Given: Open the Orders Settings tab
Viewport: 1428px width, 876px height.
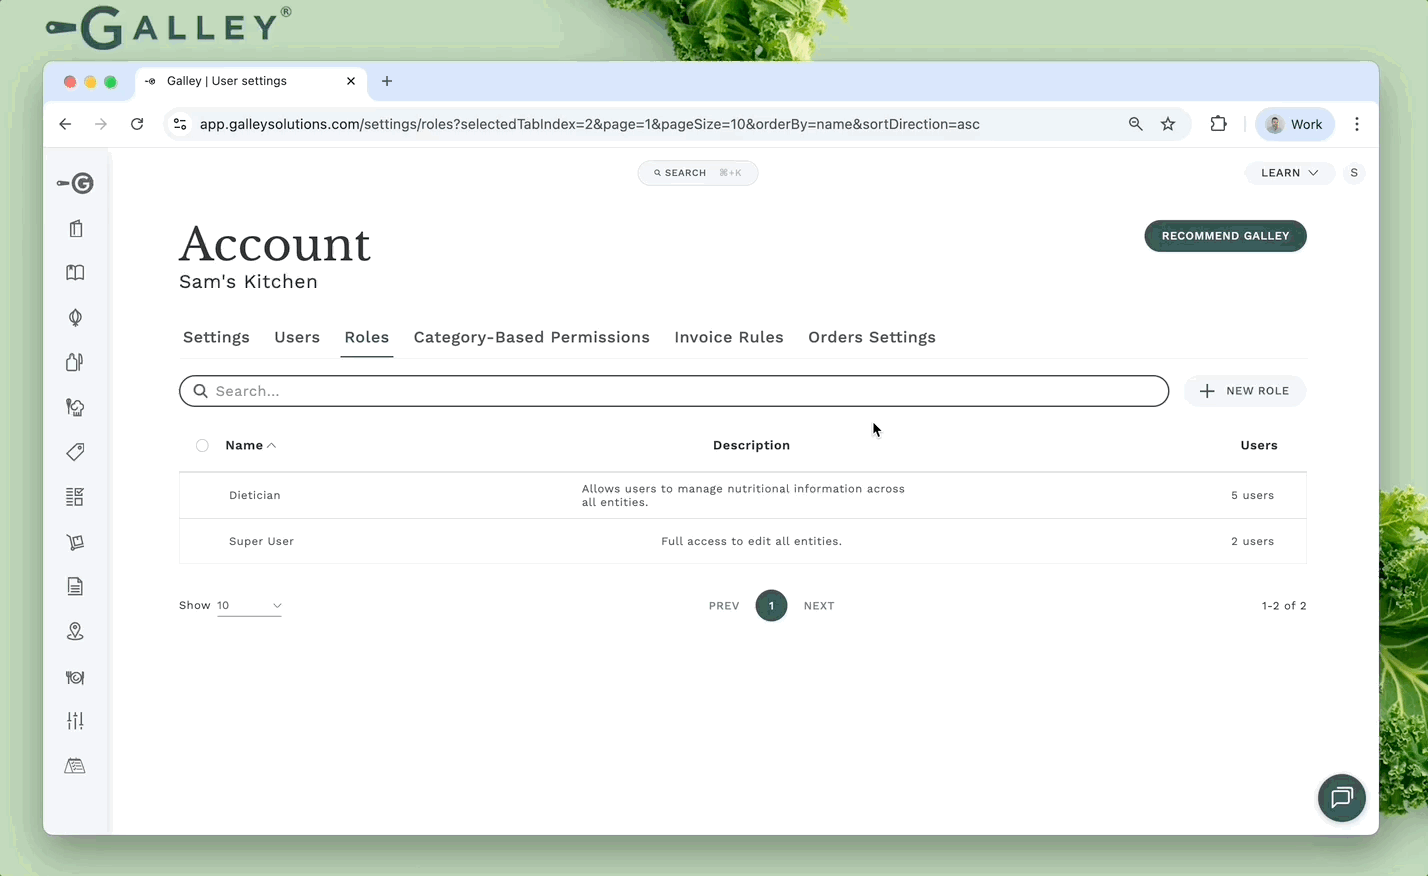Looking at the screenshot, I should pos(872,337).
